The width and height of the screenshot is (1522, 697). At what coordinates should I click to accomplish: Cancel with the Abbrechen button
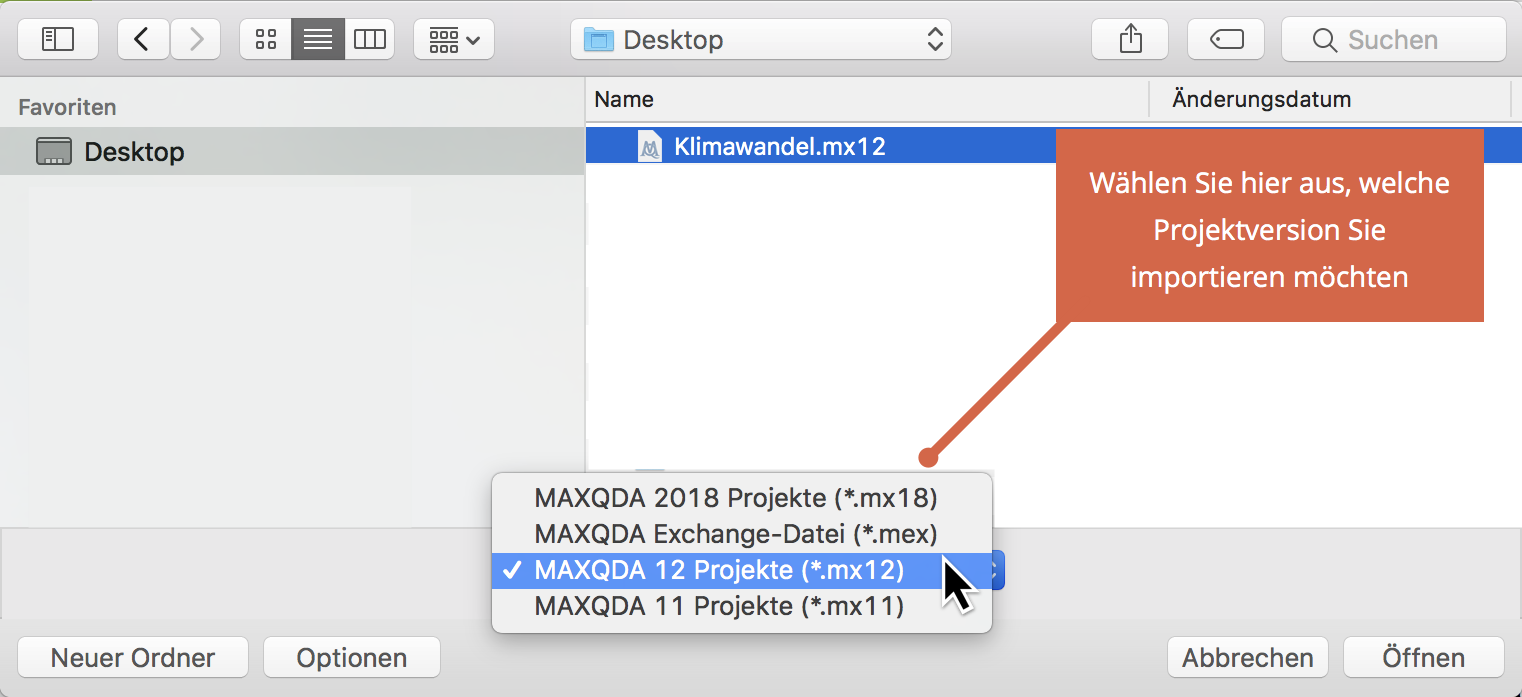pyautogui.click(x=1248, y=658)
